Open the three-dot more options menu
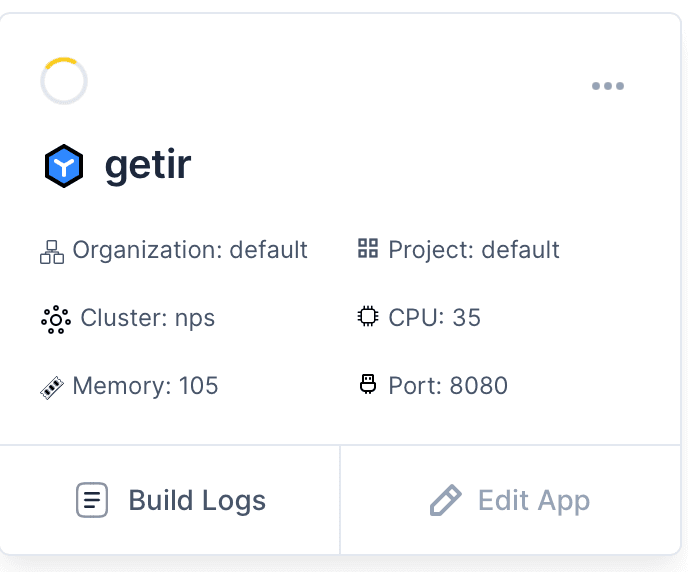This screenshot has width=688, height=572. 608,86
